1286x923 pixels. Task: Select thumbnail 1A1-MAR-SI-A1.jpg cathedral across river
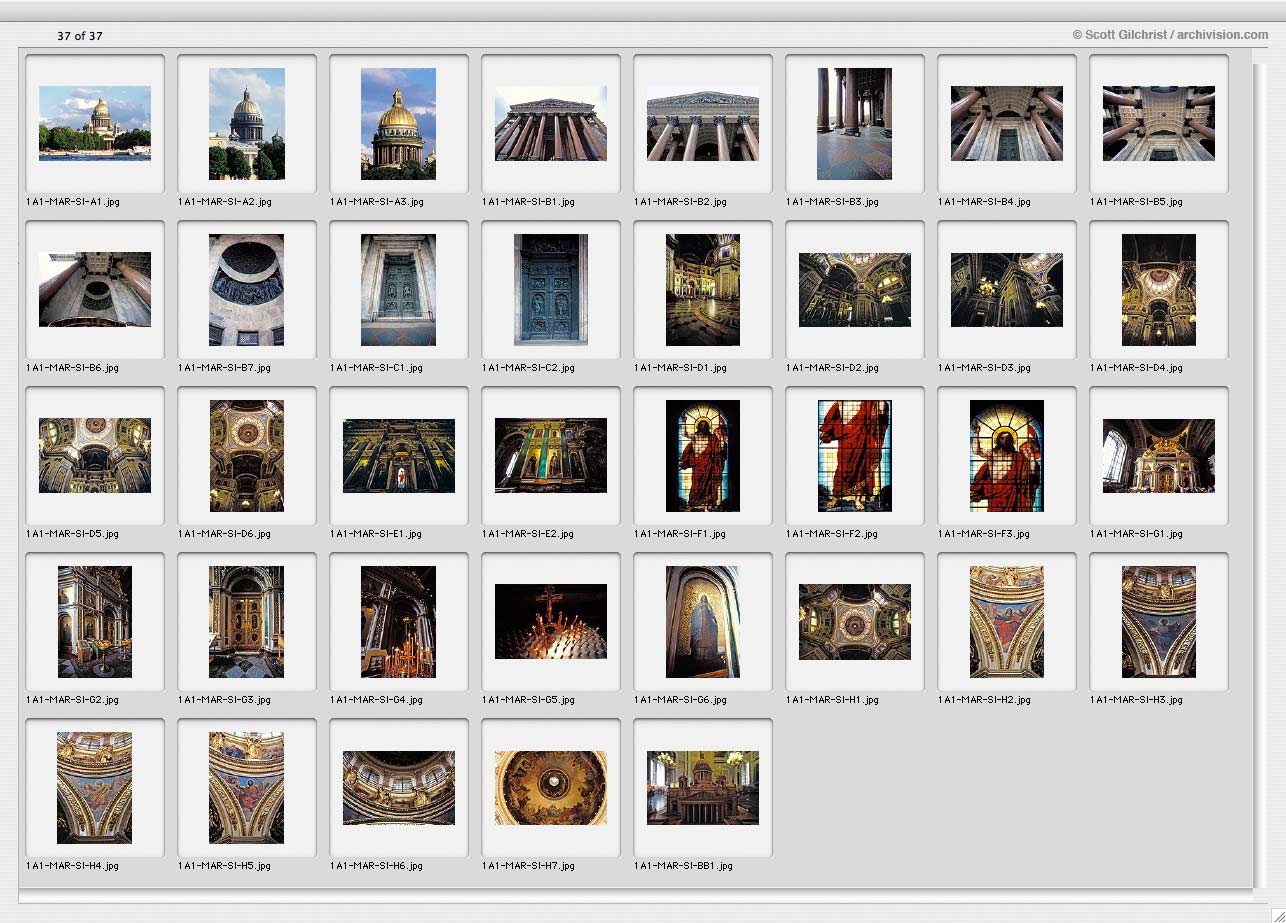tap(95, 123)
